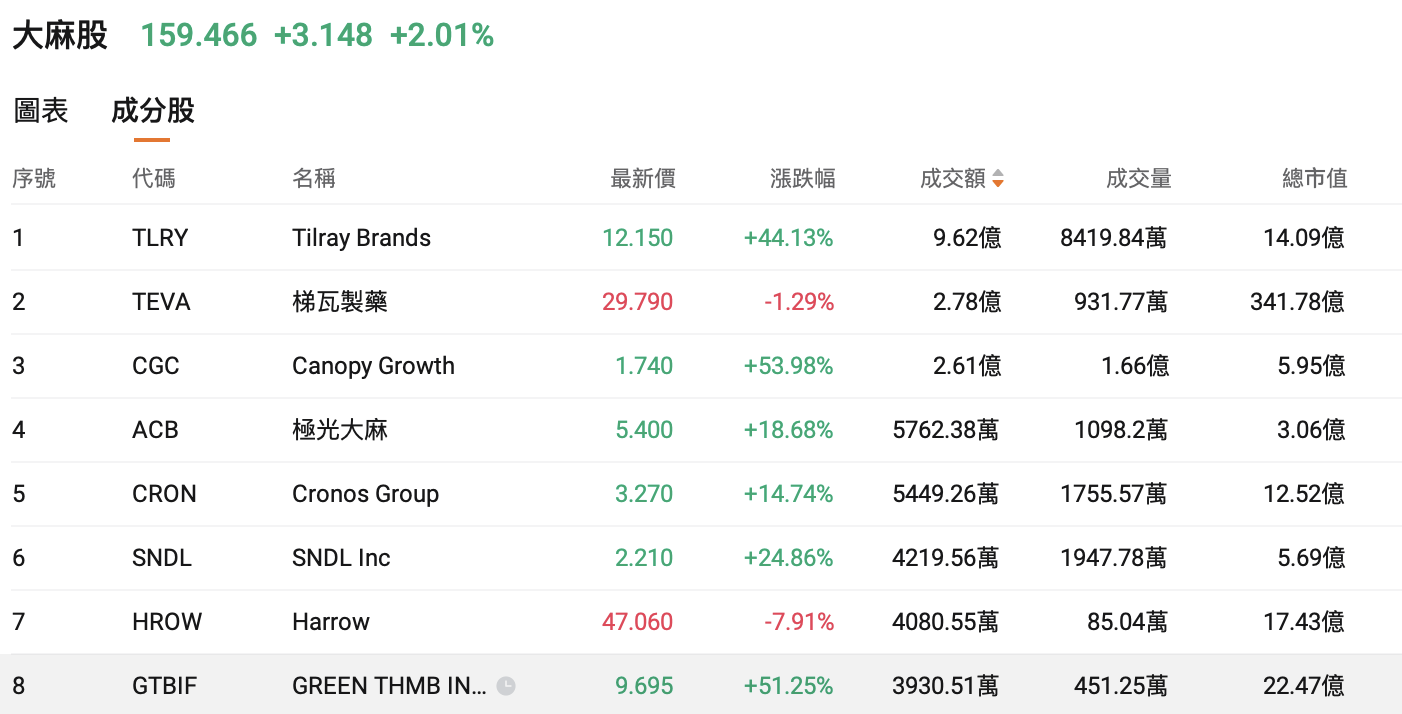Click the clock icon beside GREEN THMB IN…
The width and height of the screenshot is (1402, 714).
pos(506,686)
